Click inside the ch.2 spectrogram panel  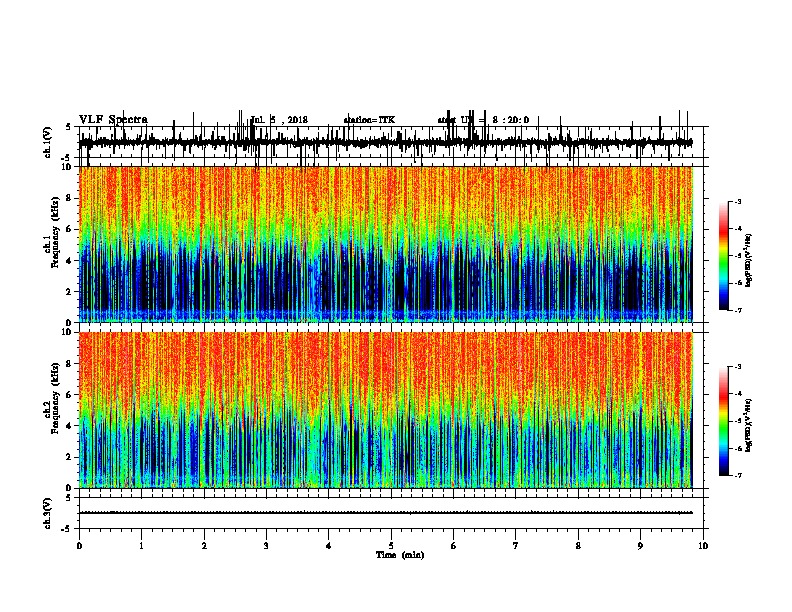click(385, 410)
